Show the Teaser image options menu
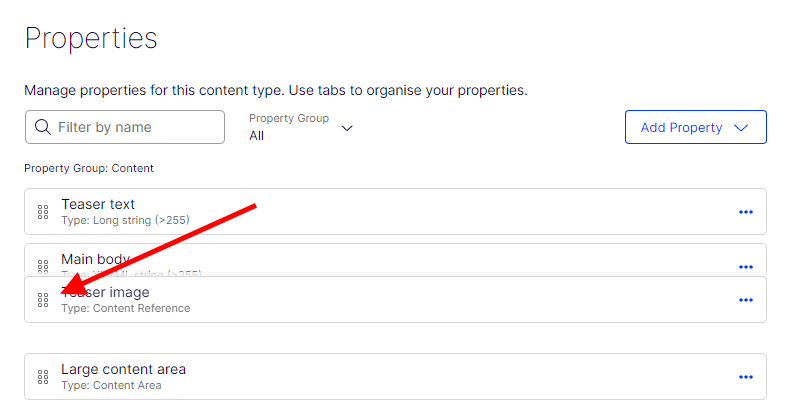The width and height of the screenshot is (789, 419). click(745, 300)
